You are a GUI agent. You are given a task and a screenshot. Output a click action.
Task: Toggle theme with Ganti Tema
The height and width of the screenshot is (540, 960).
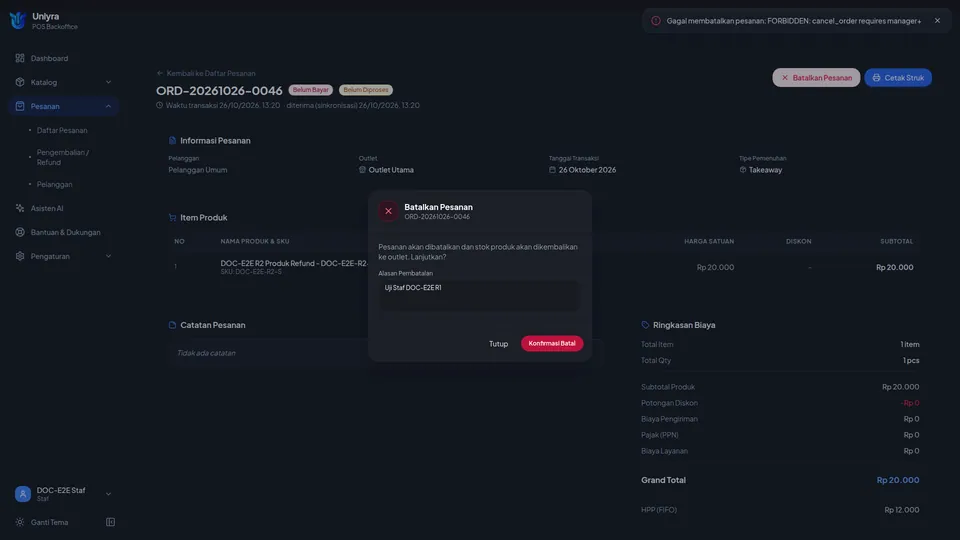[x=49, y=522]
